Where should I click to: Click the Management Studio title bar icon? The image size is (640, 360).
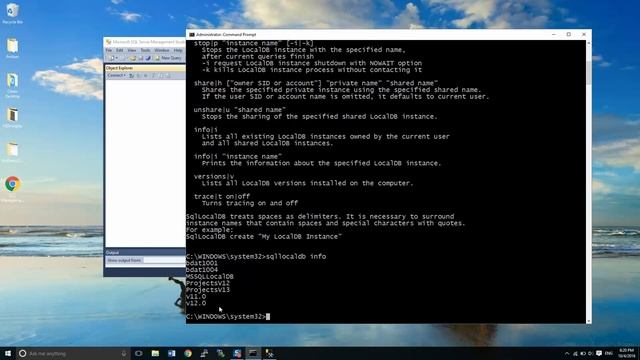(x=109, y=42)
